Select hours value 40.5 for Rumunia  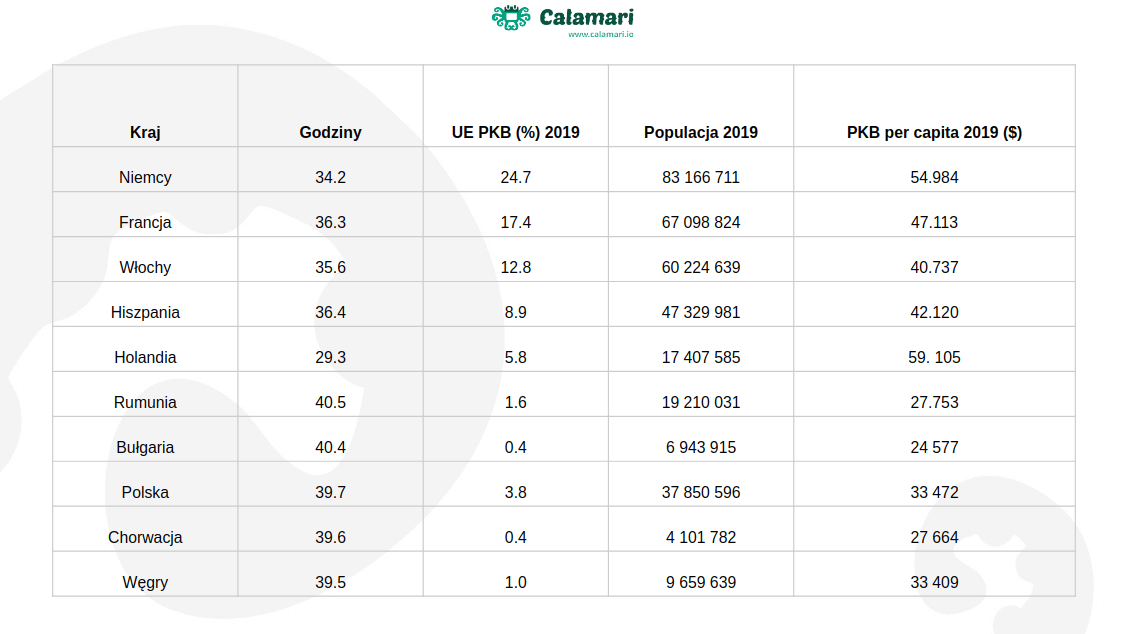tap(330, 402)
